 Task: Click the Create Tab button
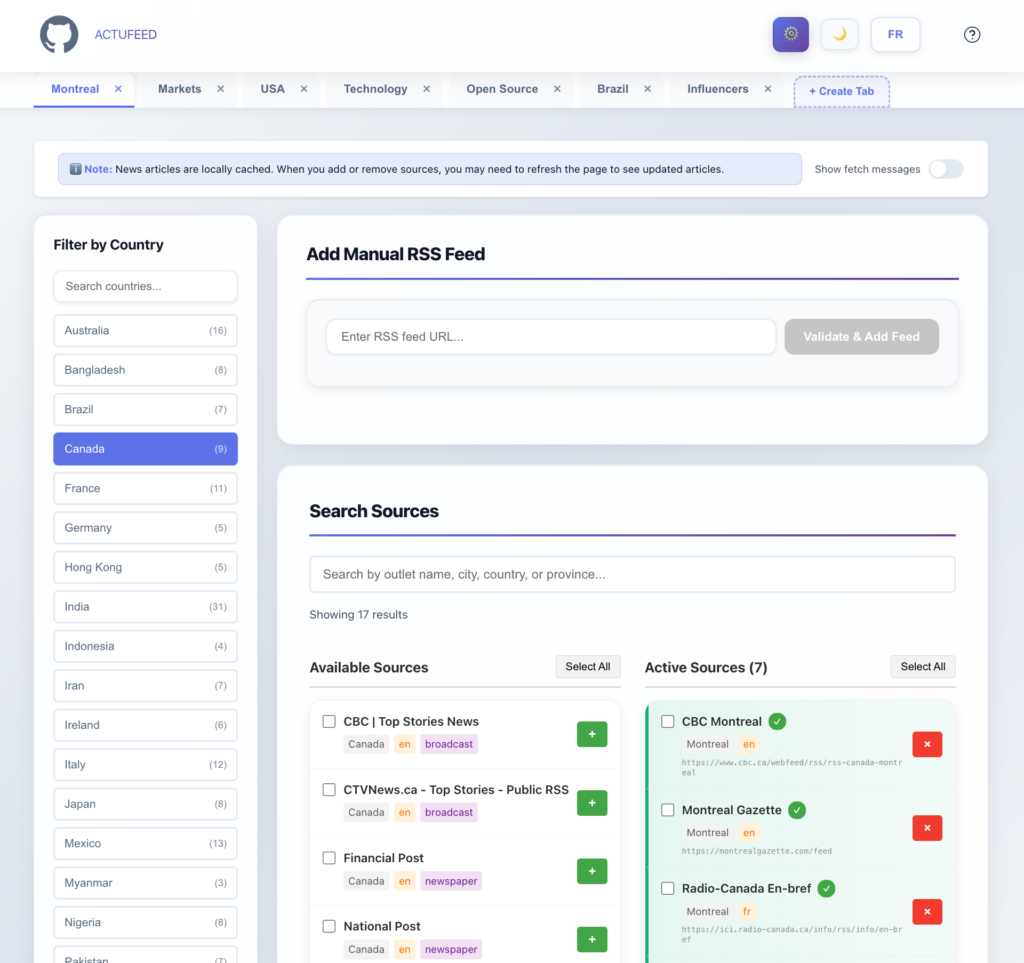(841, 91)
